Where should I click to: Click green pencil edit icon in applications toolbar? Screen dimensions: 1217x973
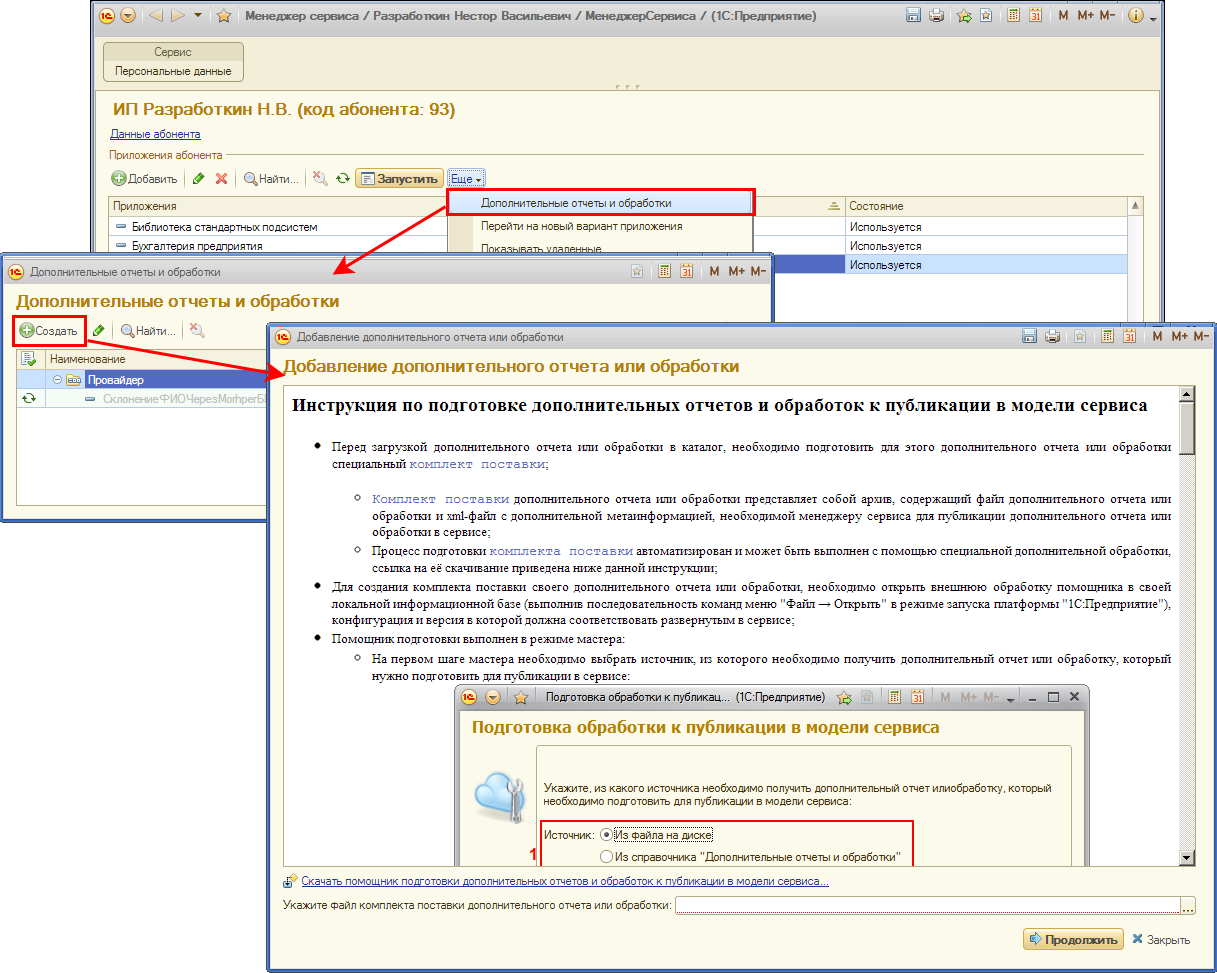tap(198, 179)
